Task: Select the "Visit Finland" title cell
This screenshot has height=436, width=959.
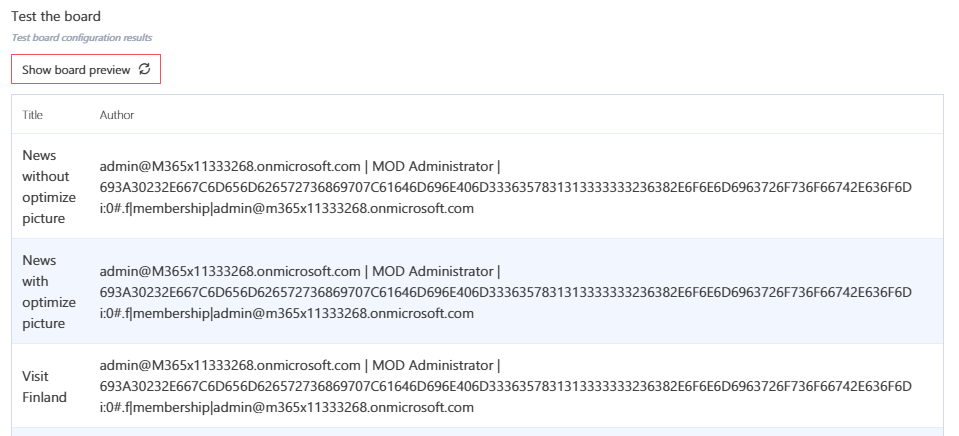Action: (44, 386)
